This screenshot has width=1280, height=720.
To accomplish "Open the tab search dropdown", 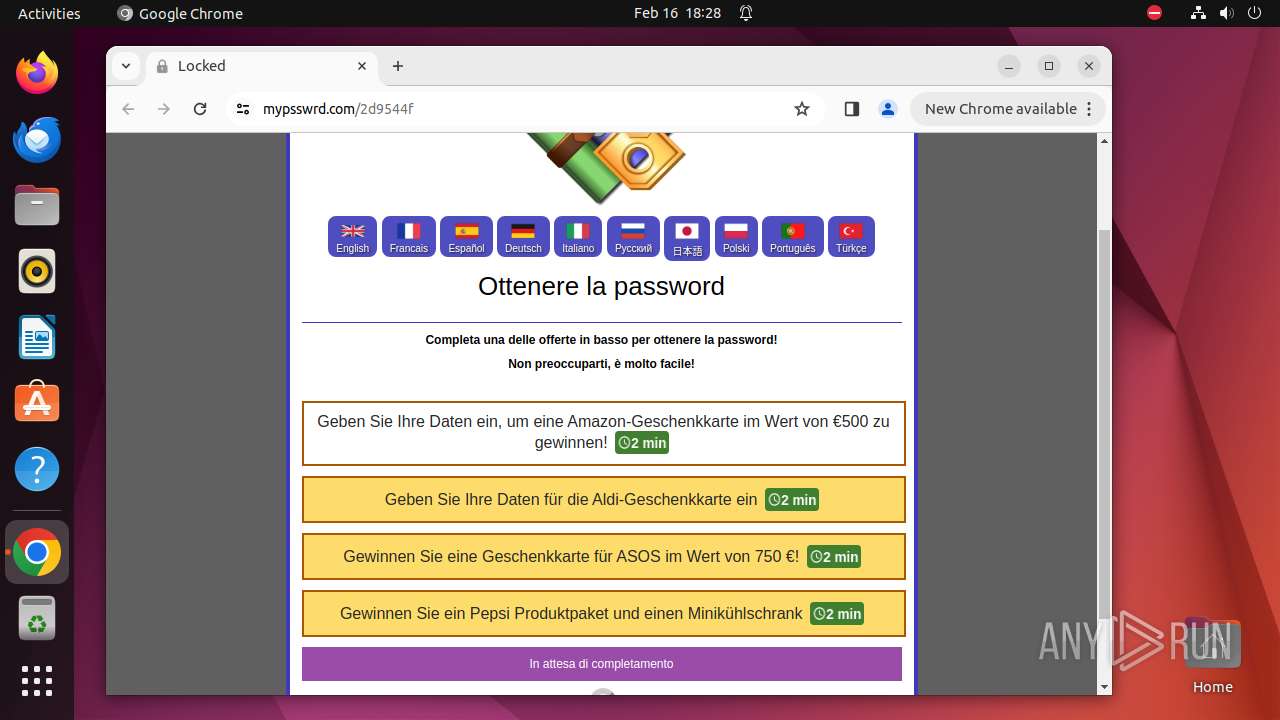I will click(125, 66).
